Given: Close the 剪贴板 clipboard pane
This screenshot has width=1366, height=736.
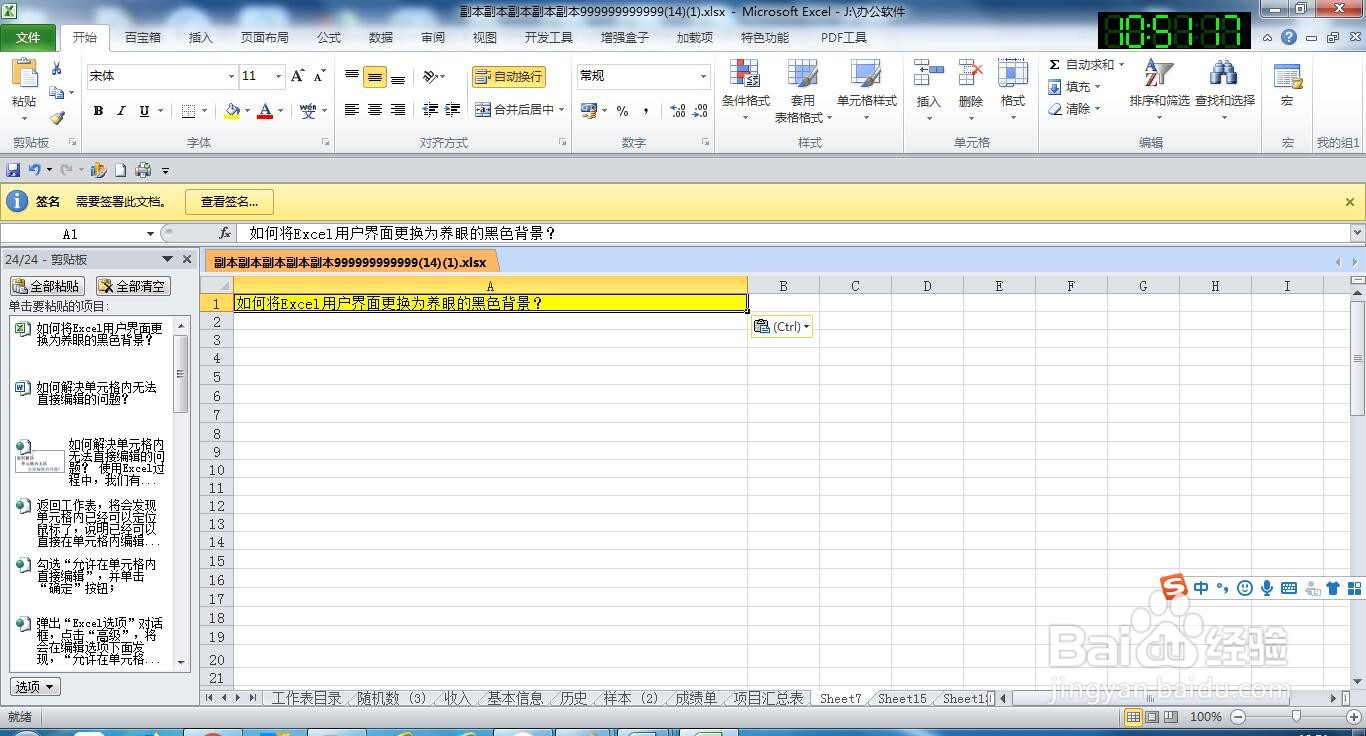Looking at the screenshot, I should (187, 260).
